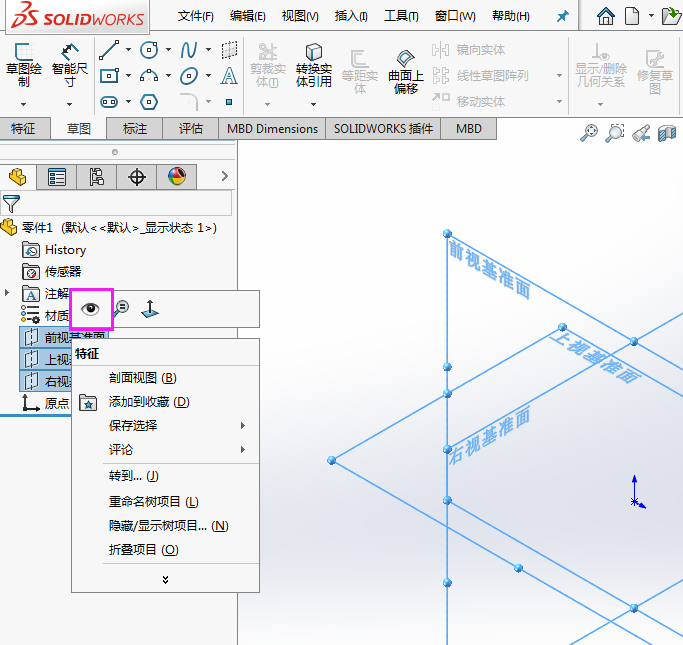Switch to the 评估 ribbon tab

(x=191, y=128)
